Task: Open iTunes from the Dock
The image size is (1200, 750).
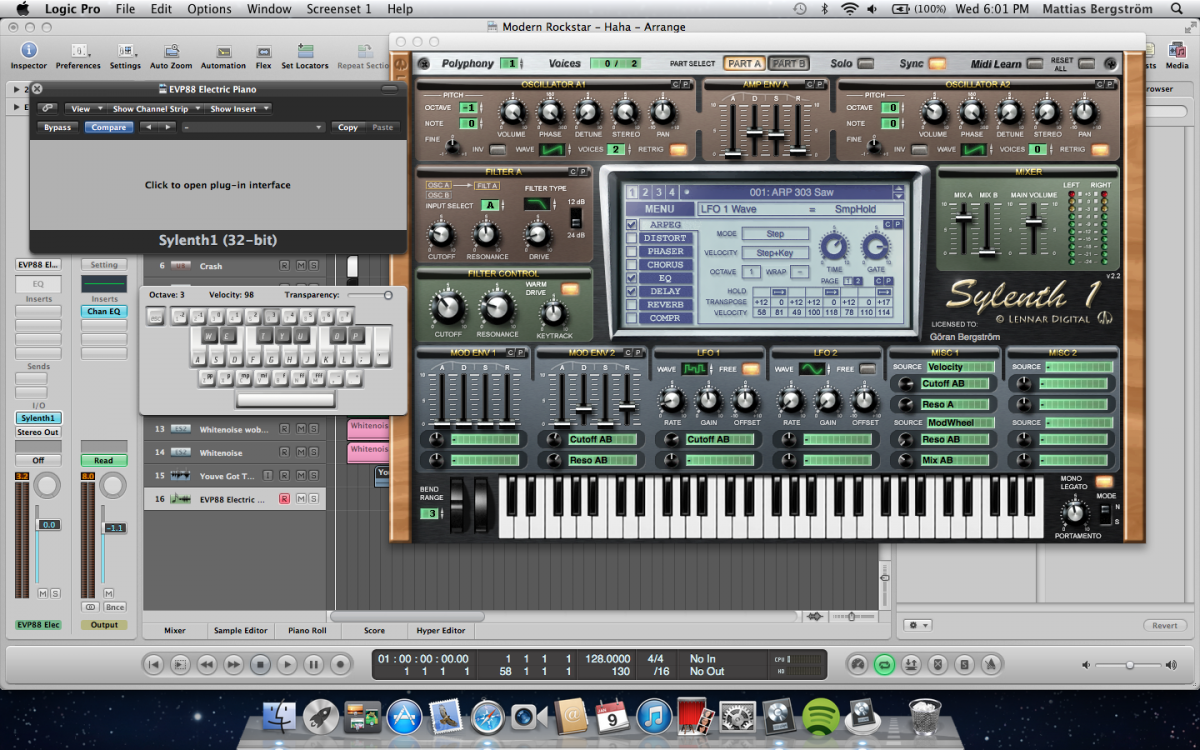Action: coord(653,717)
